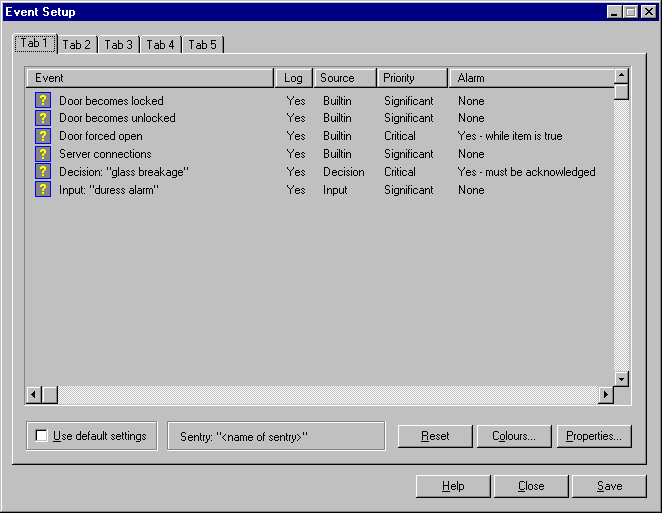This screenshot has height=513, width=662.
Task: Click "Yes - must be acknowledged" alarm value
Action: coord(526,172)
